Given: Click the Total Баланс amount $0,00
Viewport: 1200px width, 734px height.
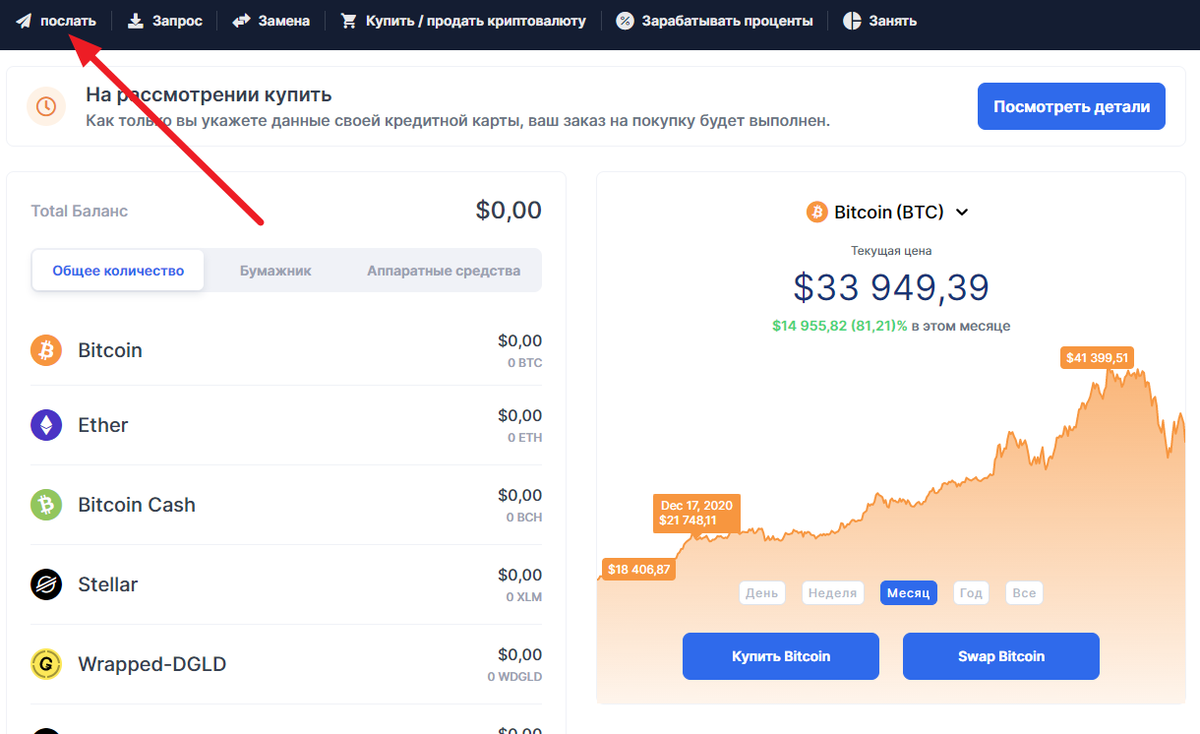Looking at the screenshot, I should click(508, 210).
